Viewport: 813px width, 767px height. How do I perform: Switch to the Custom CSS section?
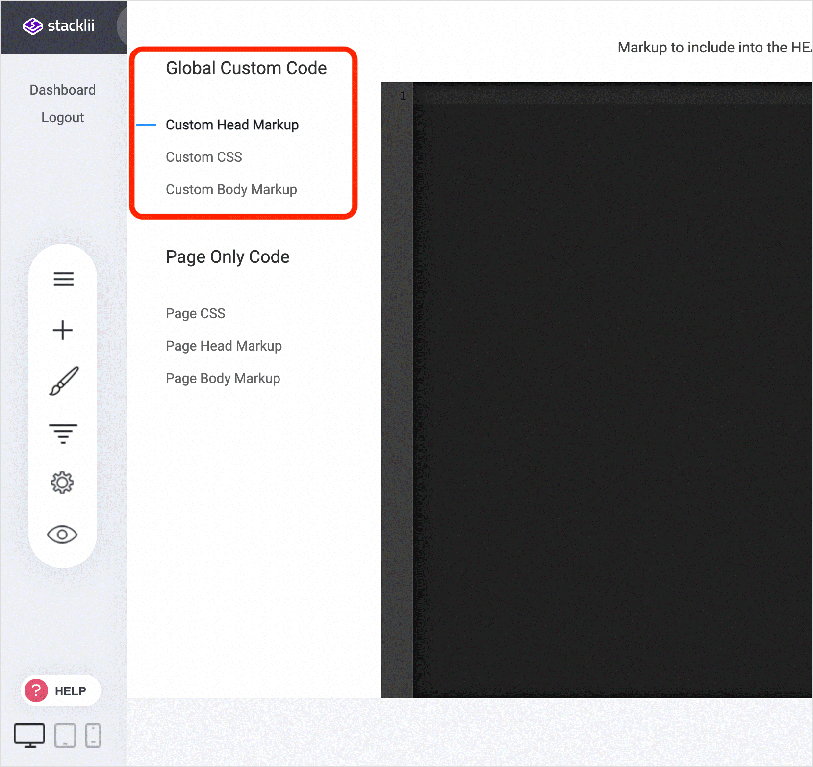[x=204, y=157]
